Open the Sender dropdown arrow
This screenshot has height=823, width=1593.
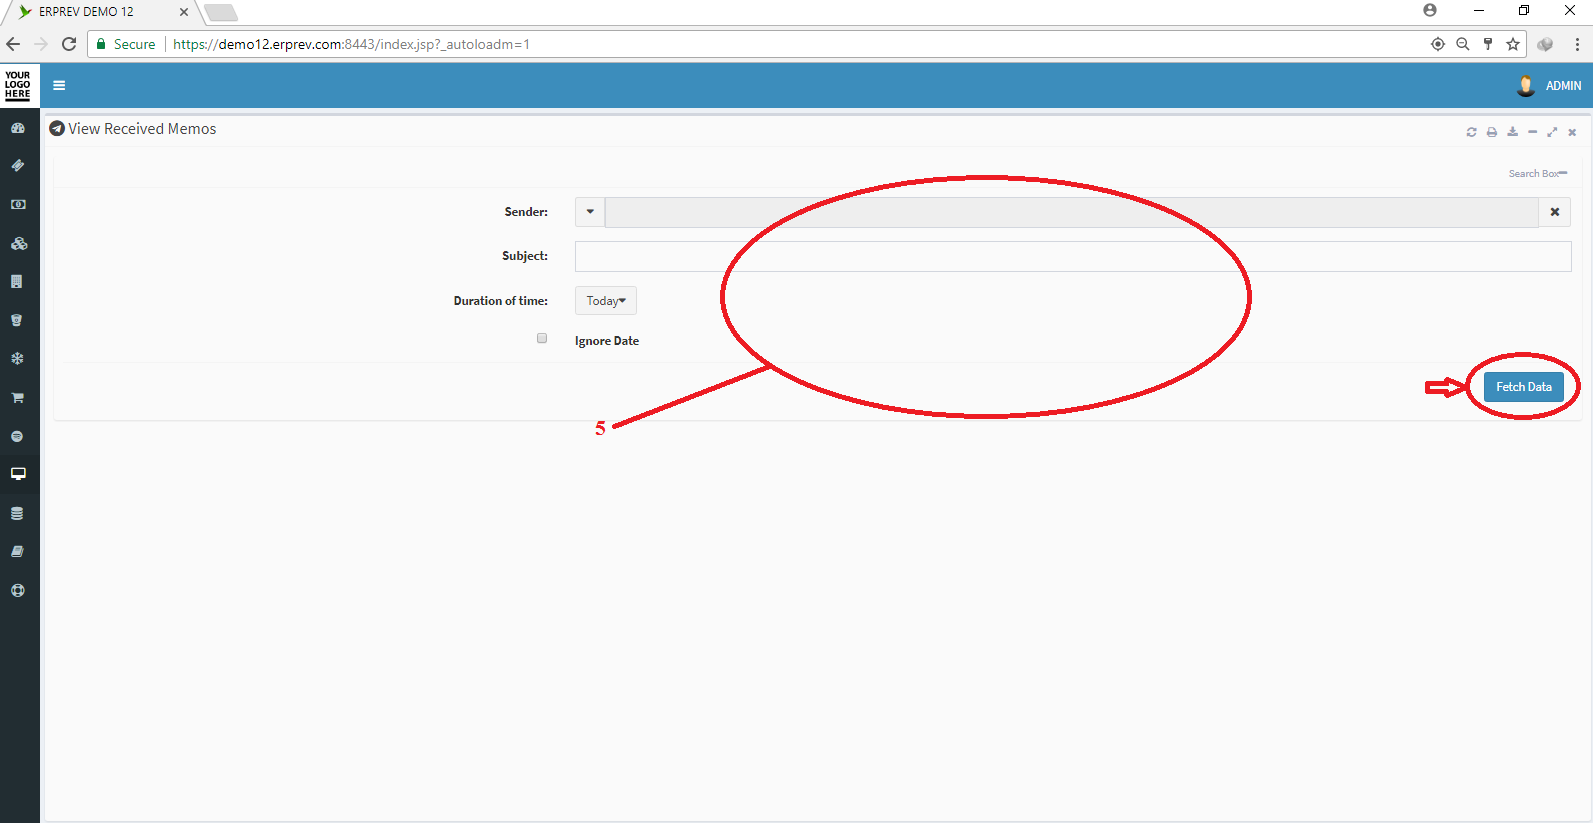590,212
